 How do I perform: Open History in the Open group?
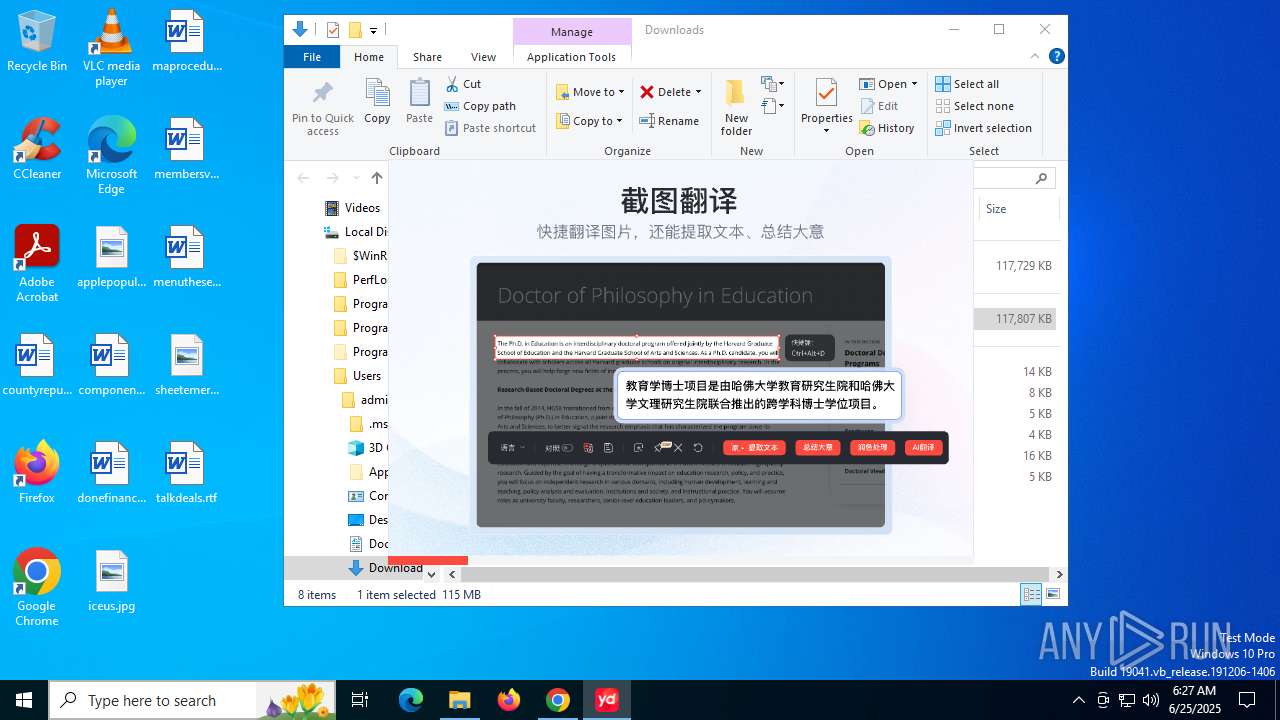click(x=887, y=128)
